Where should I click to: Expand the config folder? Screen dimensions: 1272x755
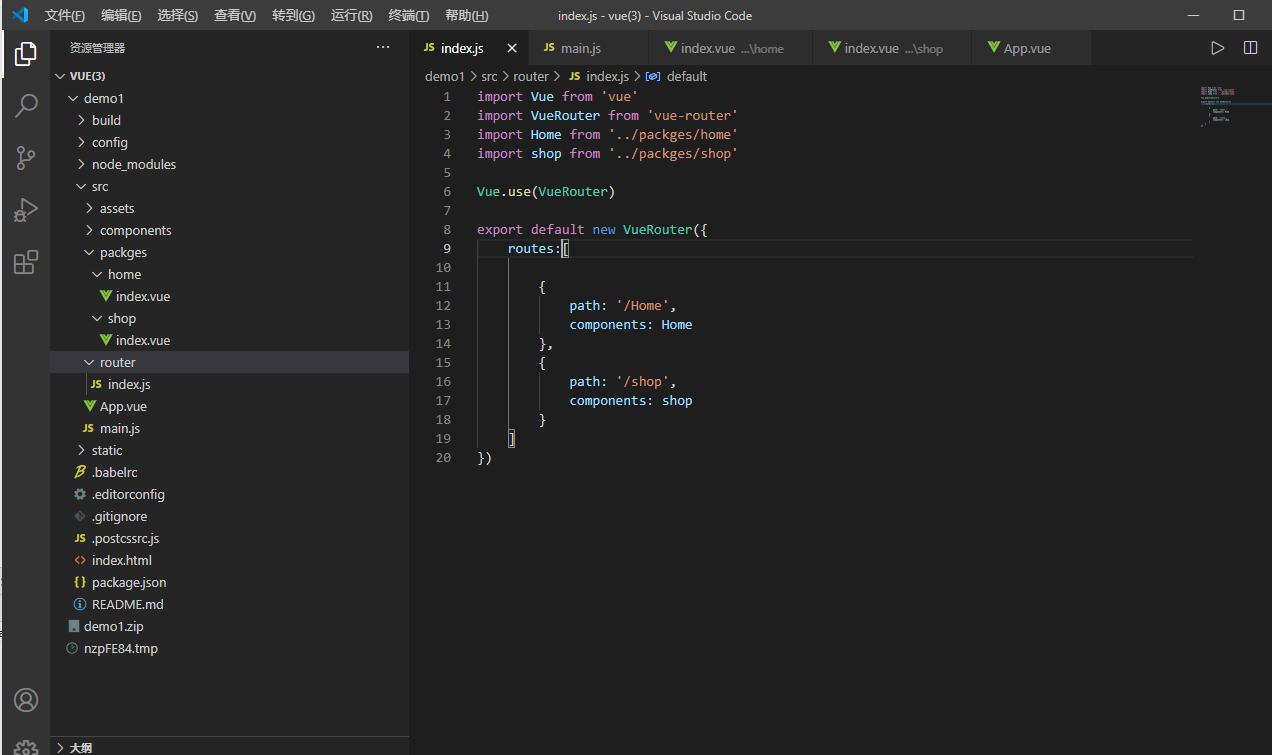[x=229, y=142]
